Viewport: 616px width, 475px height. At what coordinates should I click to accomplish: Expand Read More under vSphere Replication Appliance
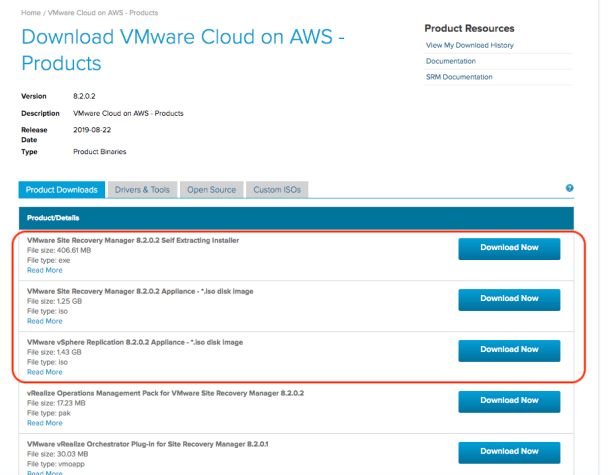tap(44, 372)
